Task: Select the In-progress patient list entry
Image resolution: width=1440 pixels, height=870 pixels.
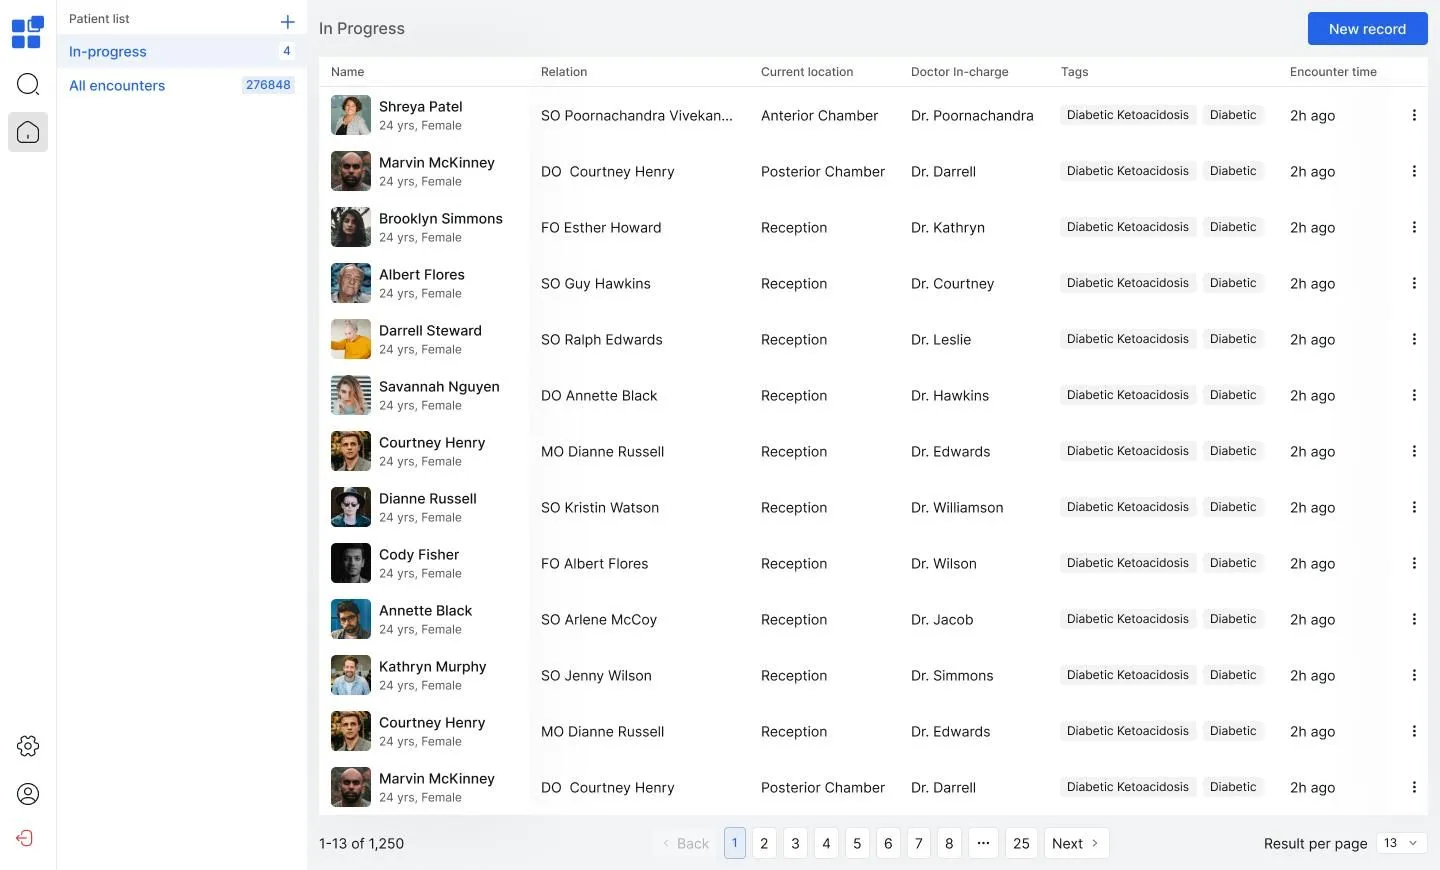Action: (x=107, y=51)
